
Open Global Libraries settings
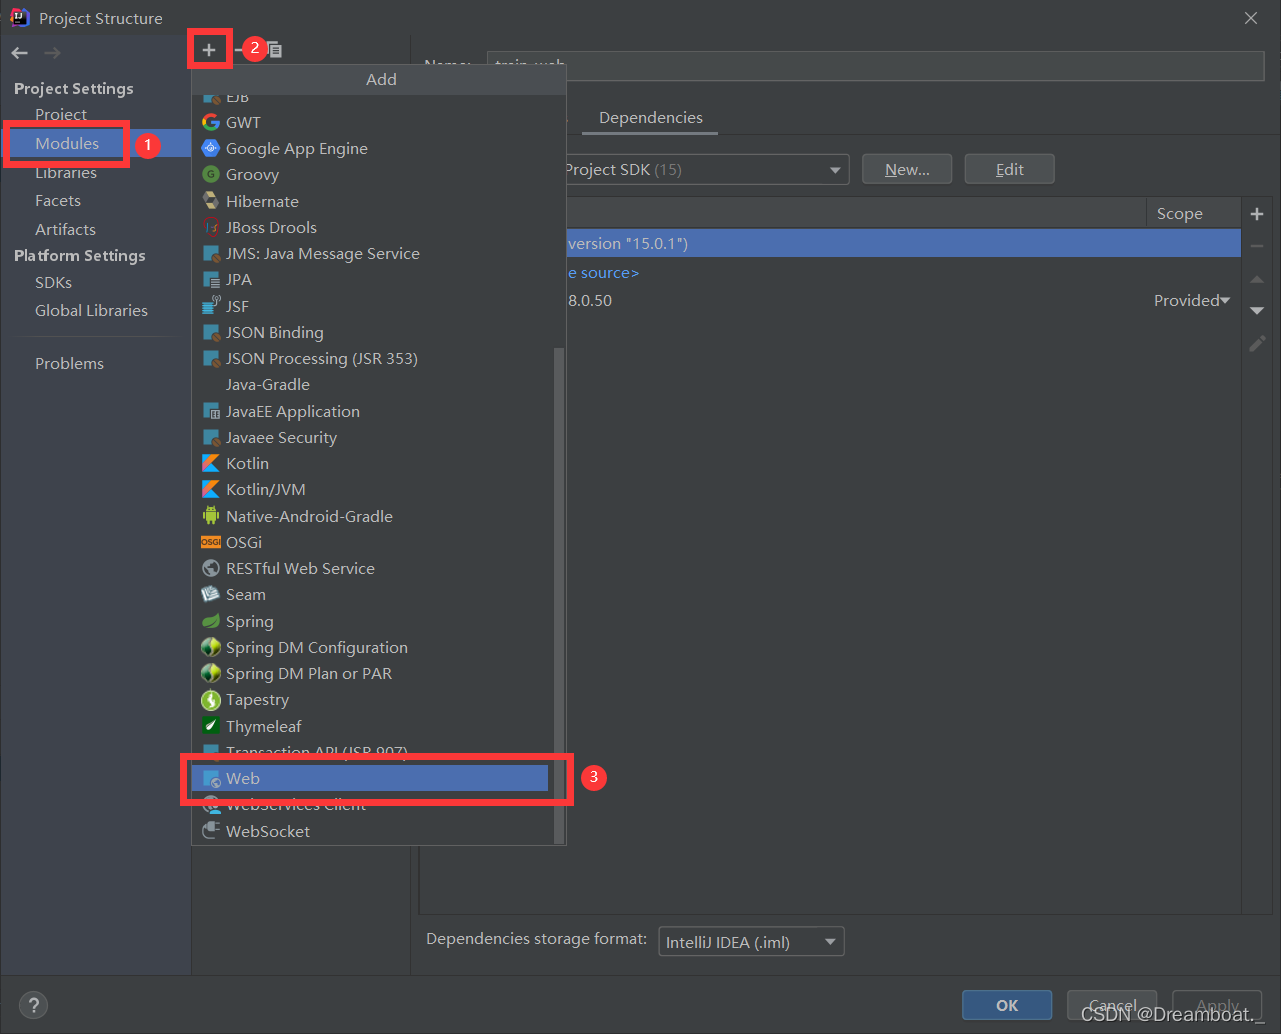click(x=91, y=310)
